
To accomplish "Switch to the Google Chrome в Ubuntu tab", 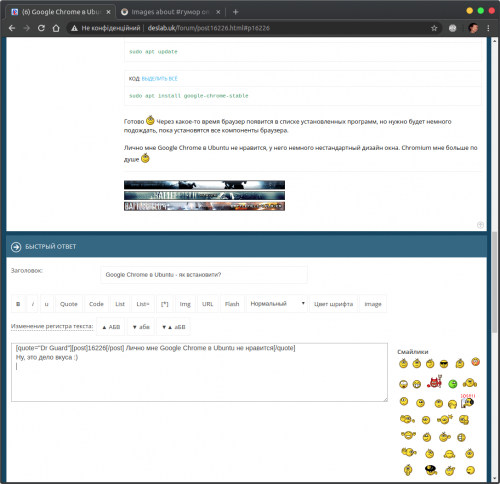I will click(61, 12).
